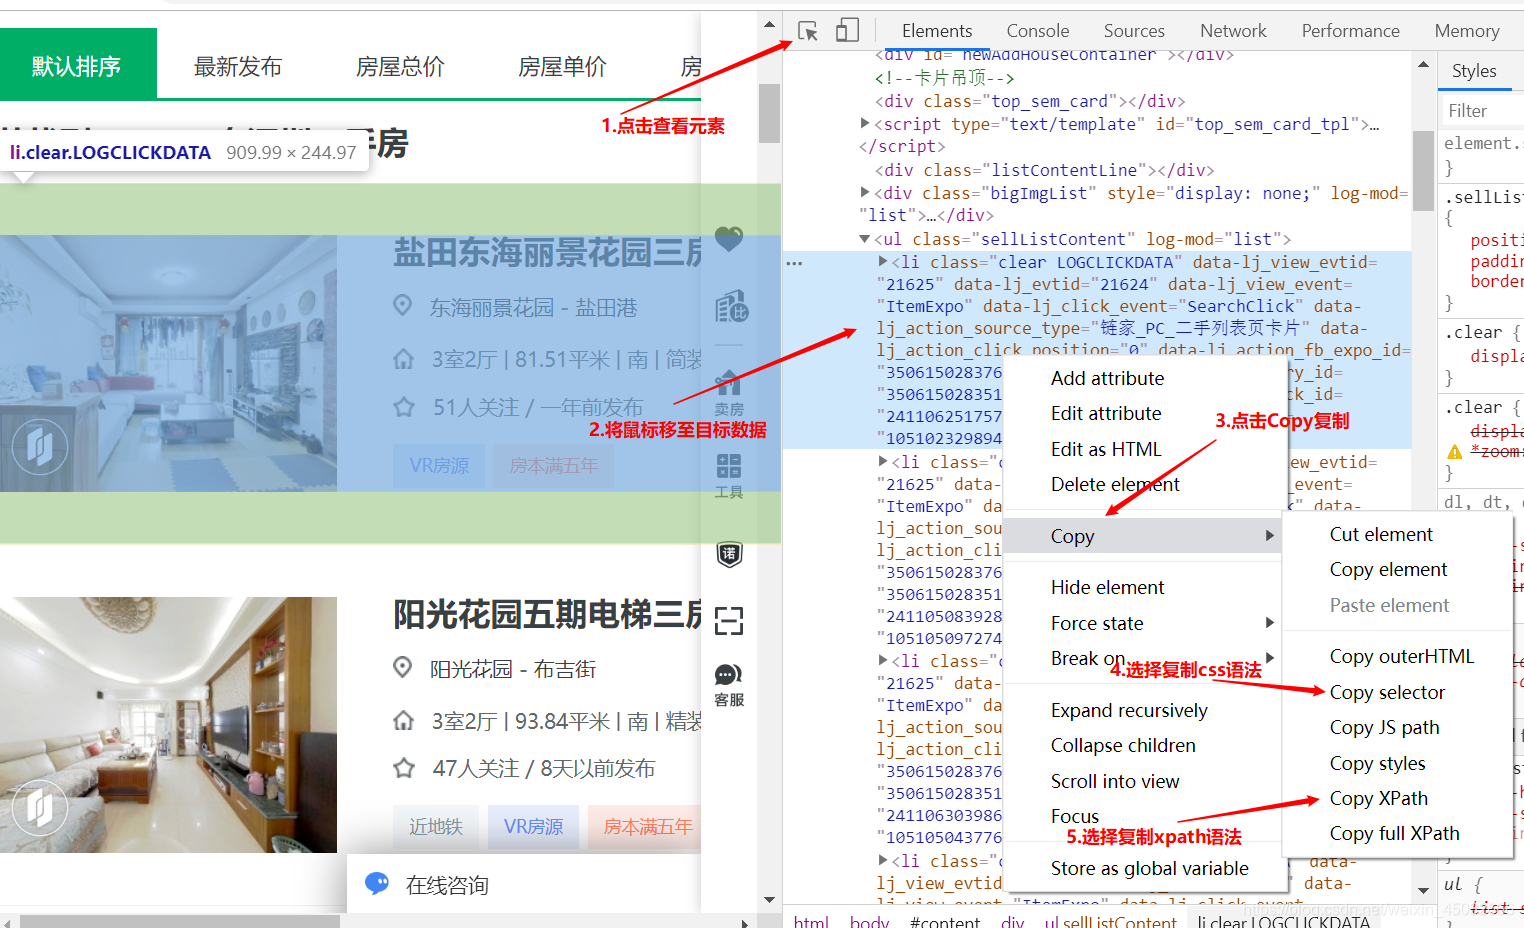Sort by 最新发布

pos(238,66)
